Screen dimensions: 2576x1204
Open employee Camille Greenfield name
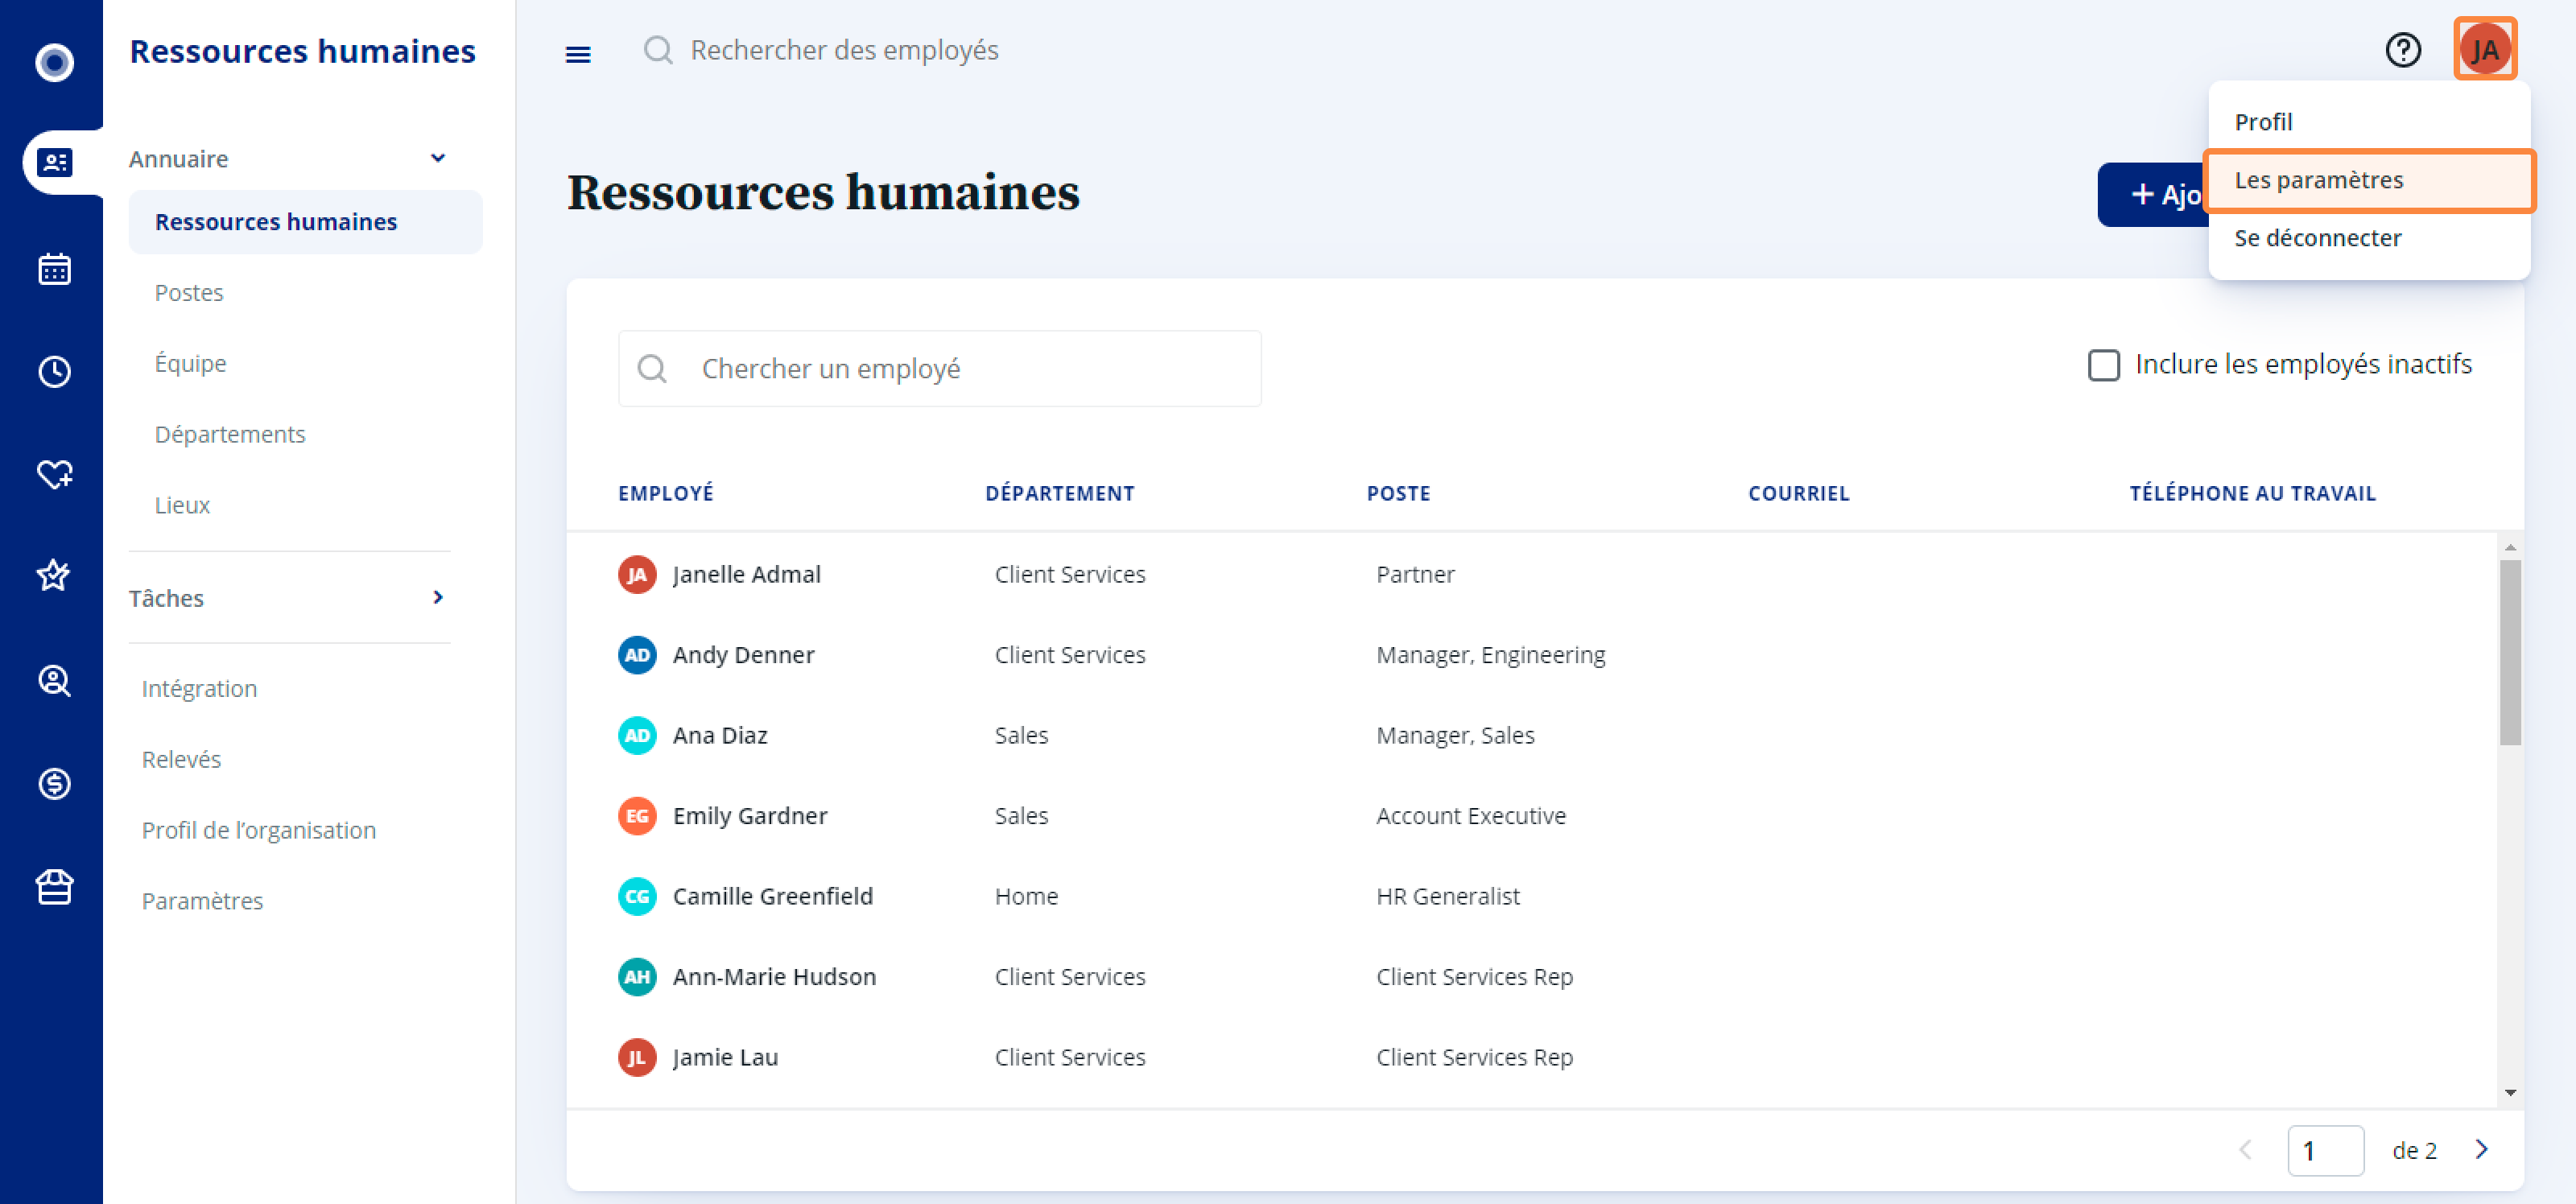[773, 897]
